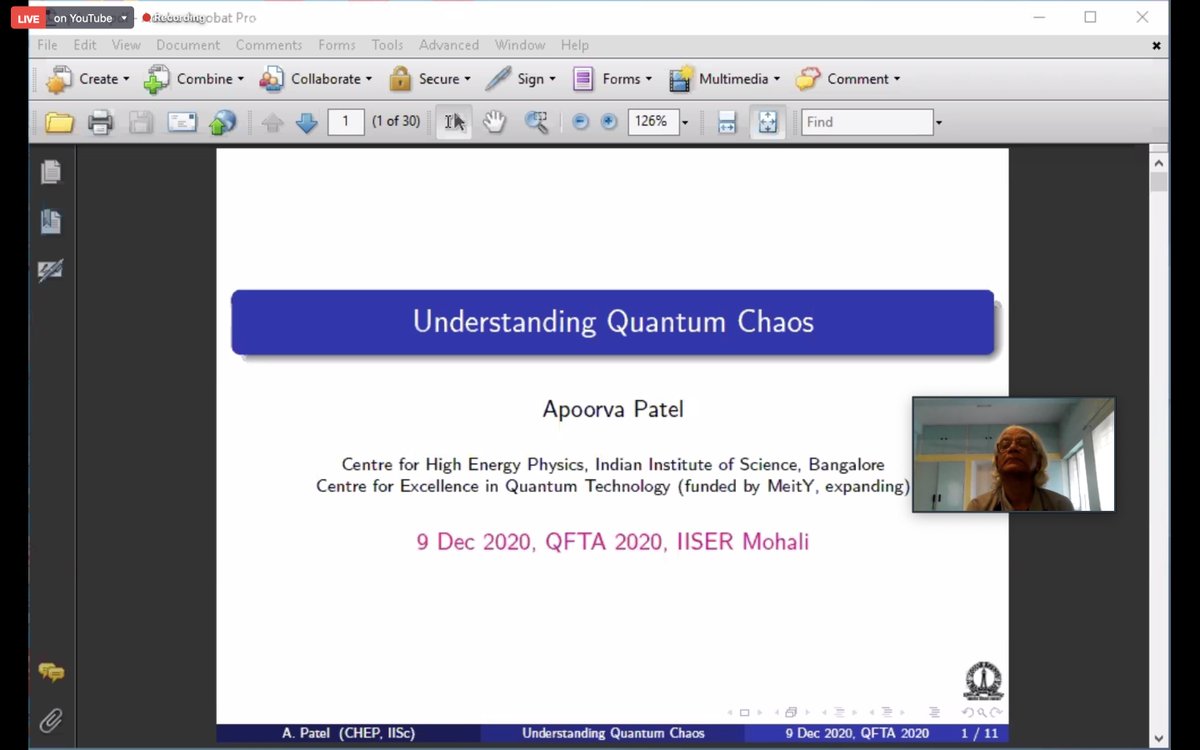Zoom in with the plus button
Screen dimensions: 1200x750
coord(609,122)
